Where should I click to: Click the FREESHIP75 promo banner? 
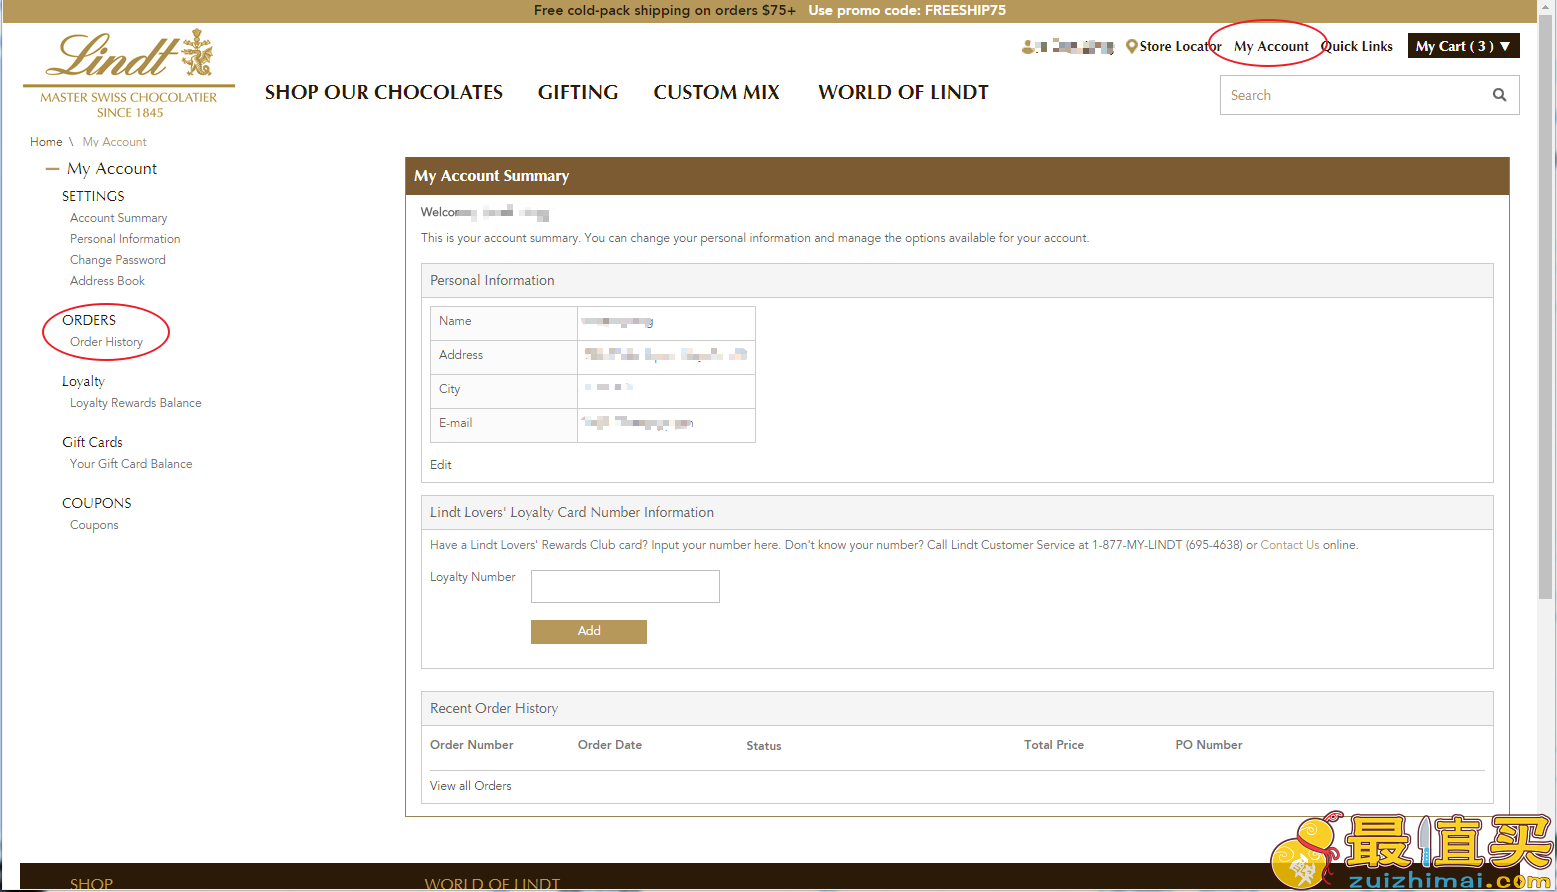[769, 11]
